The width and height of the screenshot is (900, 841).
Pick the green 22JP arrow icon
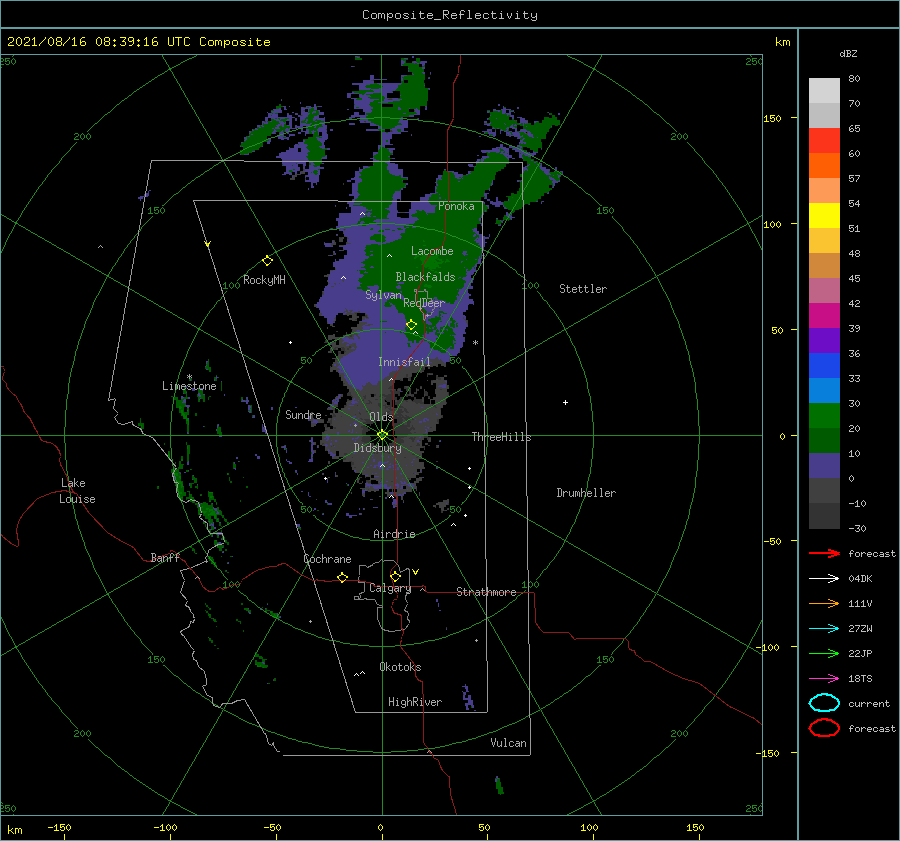824,653
